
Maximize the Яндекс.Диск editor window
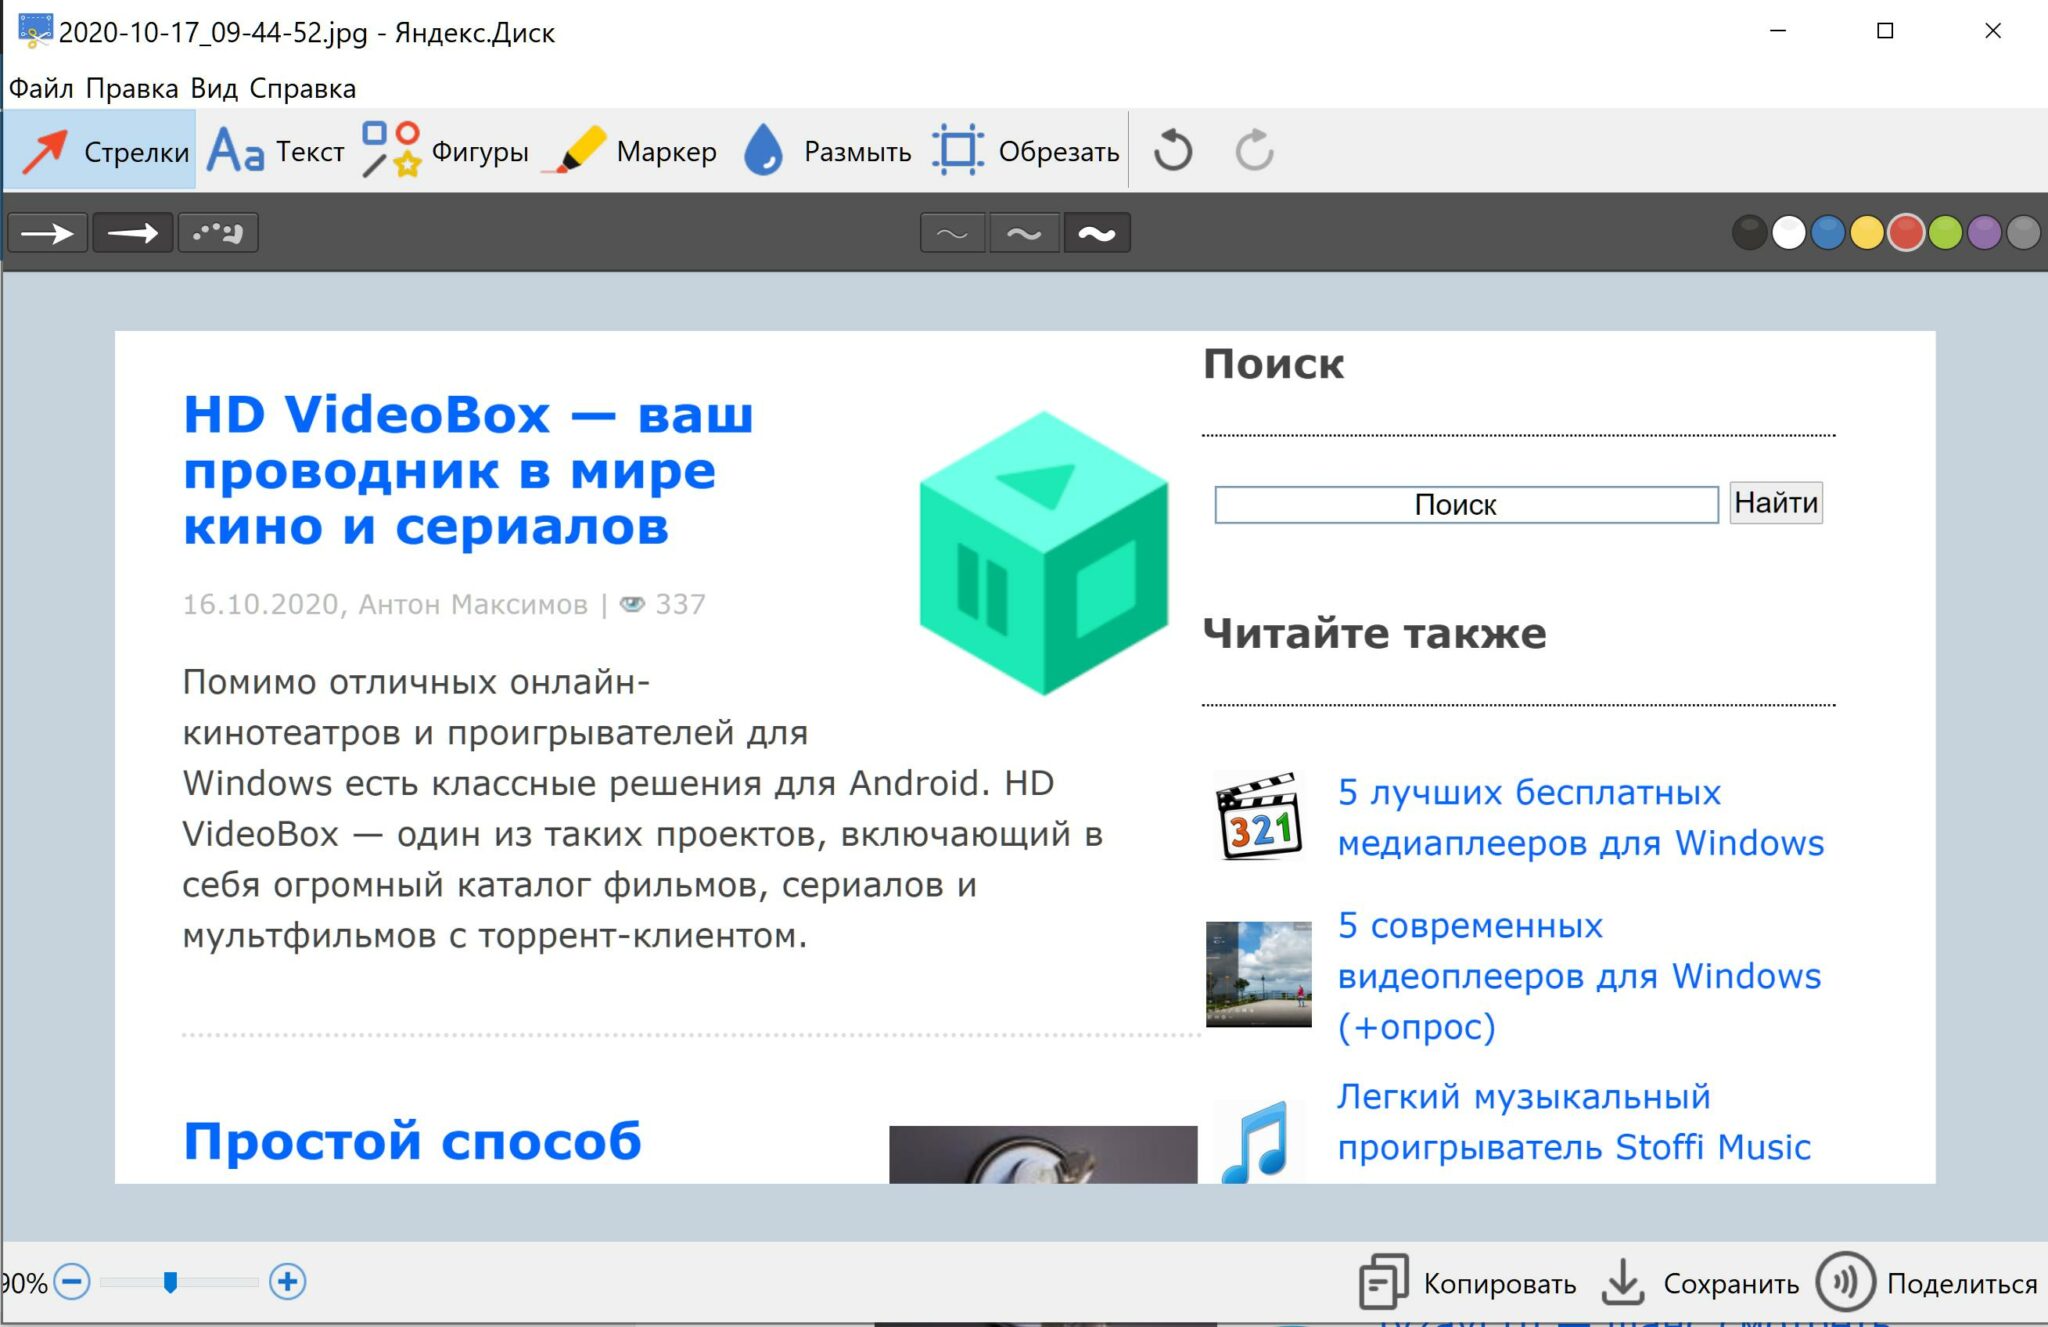point(1885,31)
